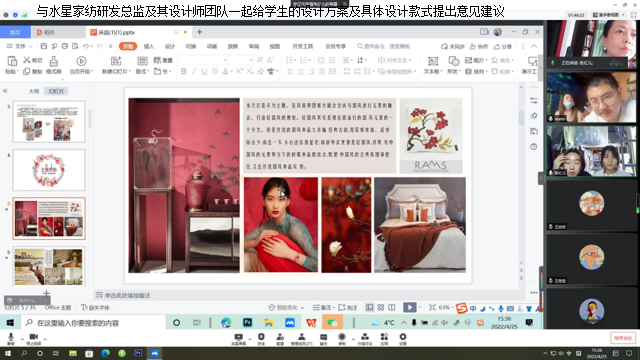Open the 插入 Insert ribbon tab

click(x=149, y=46)
